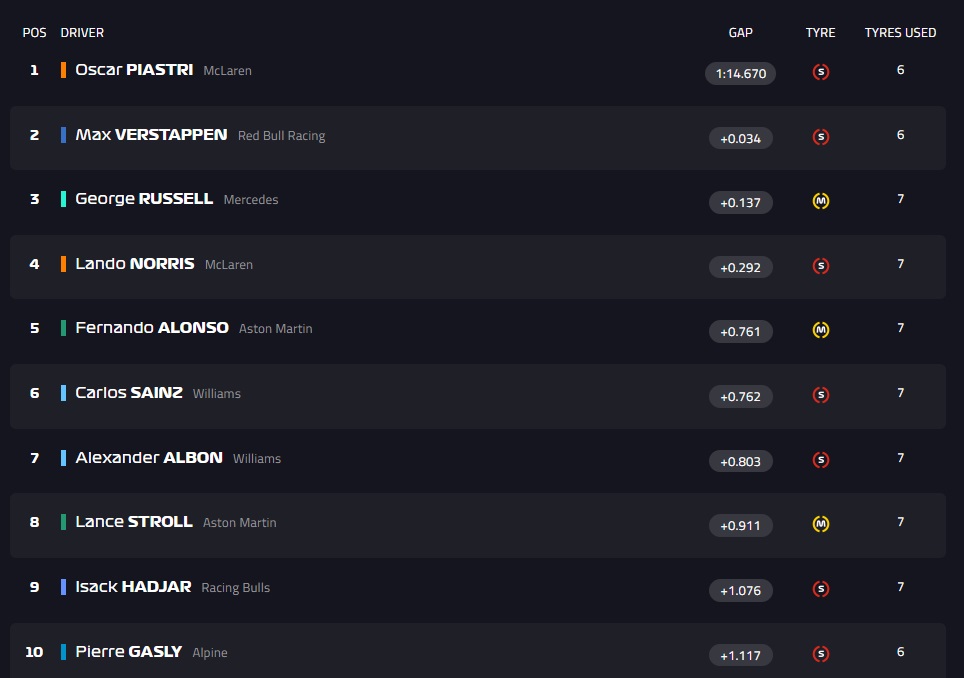Select the Mercedes team label for Russell
964x678 pixels.
[x=251, y=200]
